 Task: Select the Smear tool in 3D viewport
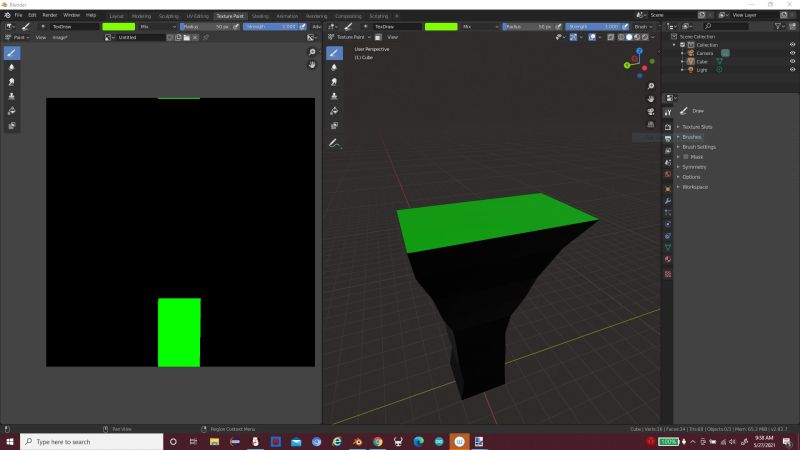(x=334, y=82)
